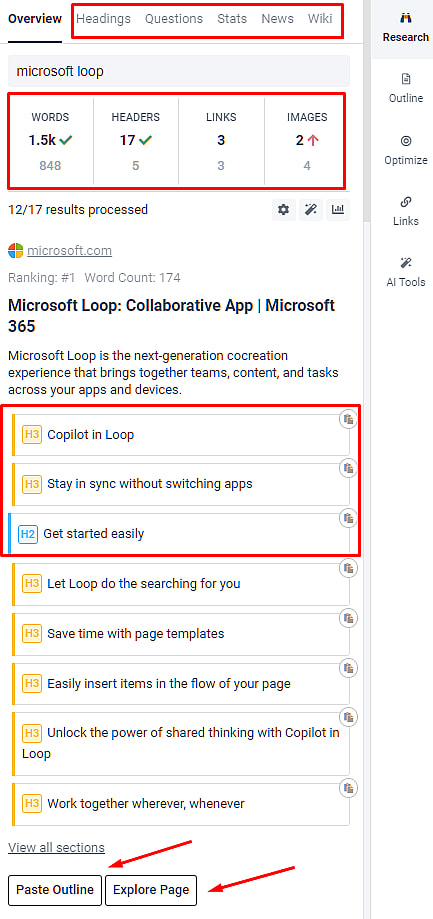Screen dimensions: 433x919
Task: Switch to the News tab
Action: click(x=277, y=19)
